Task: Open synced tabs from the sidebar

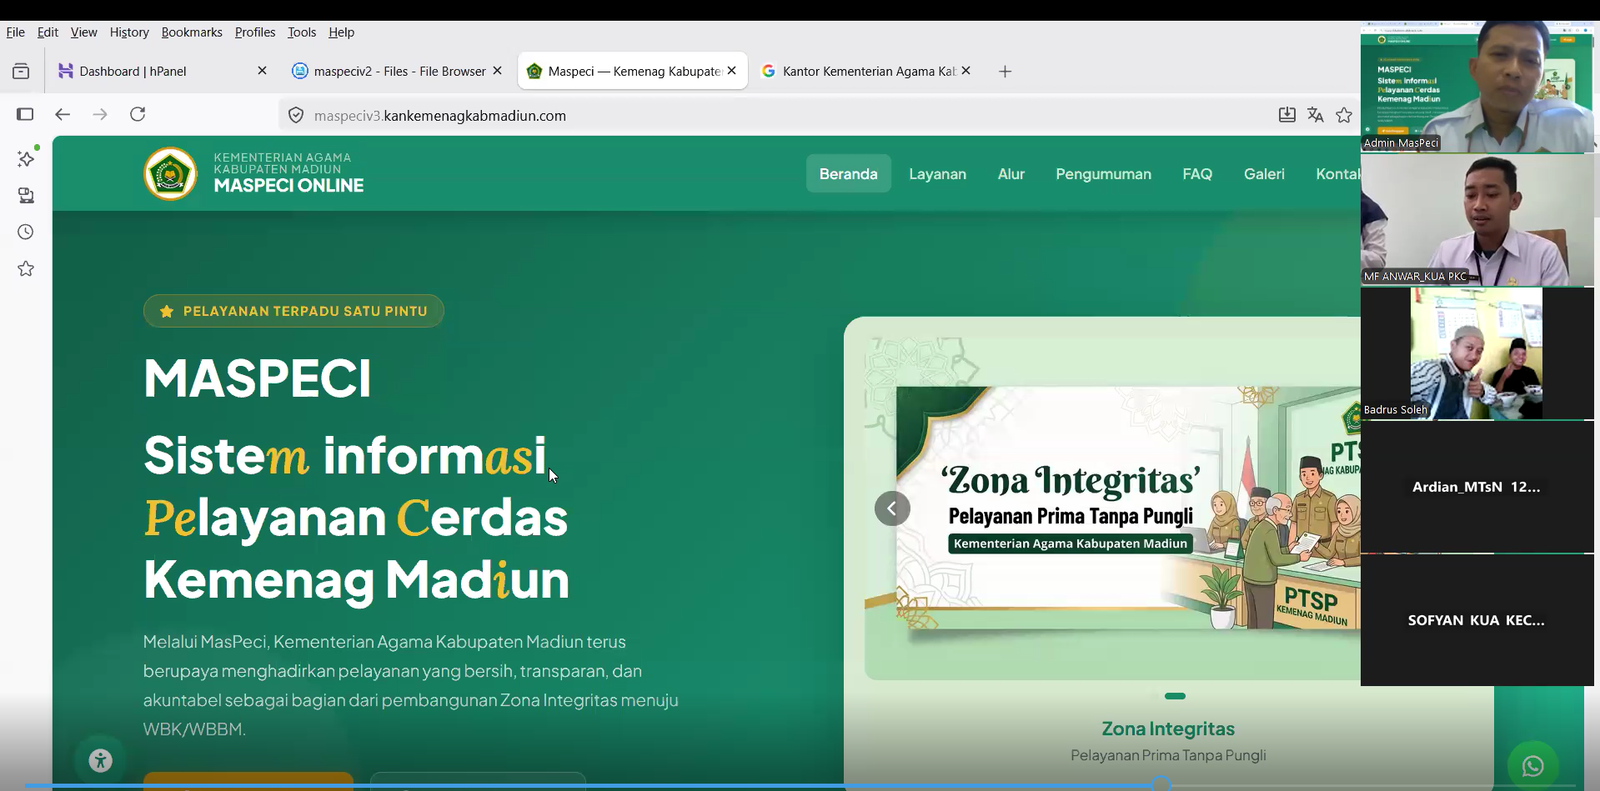Action: tap(26, 195)
